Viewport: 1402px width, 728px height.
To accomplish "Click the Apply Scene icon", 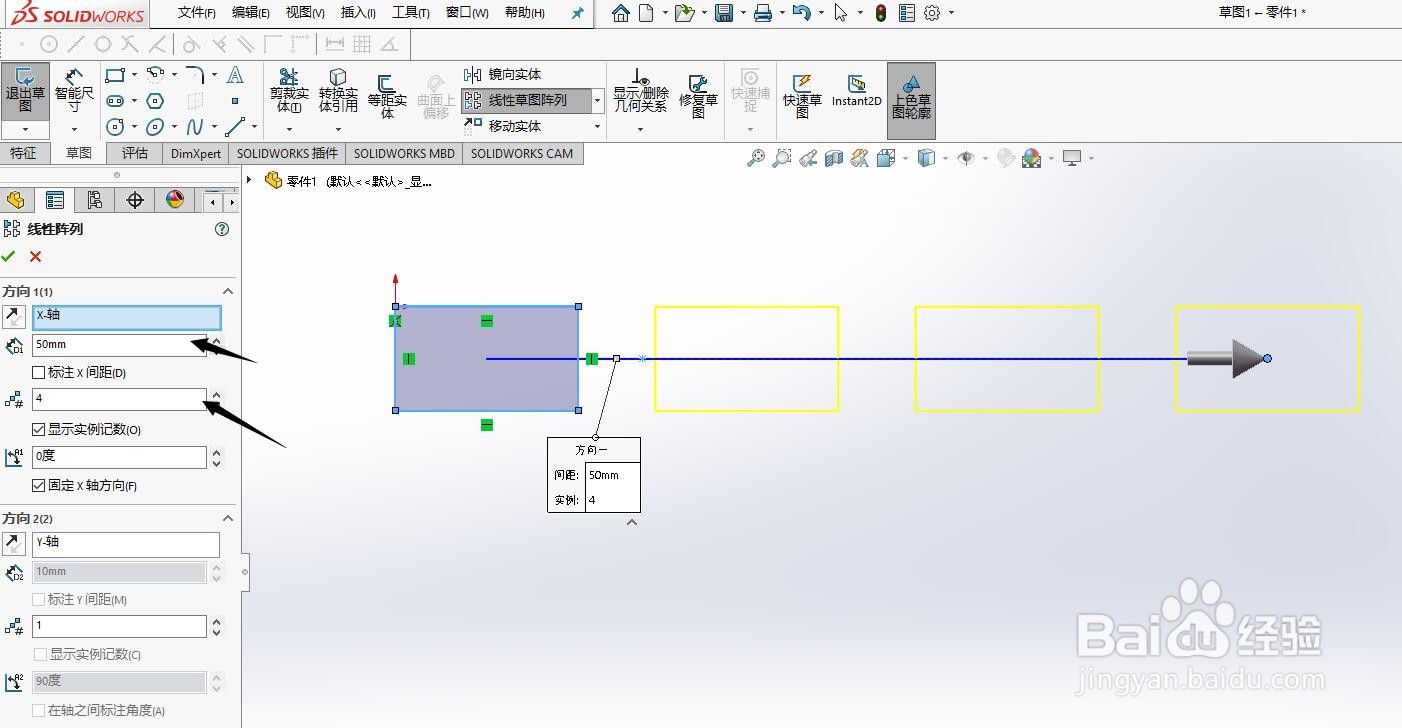I will [x=1032, y=158].
